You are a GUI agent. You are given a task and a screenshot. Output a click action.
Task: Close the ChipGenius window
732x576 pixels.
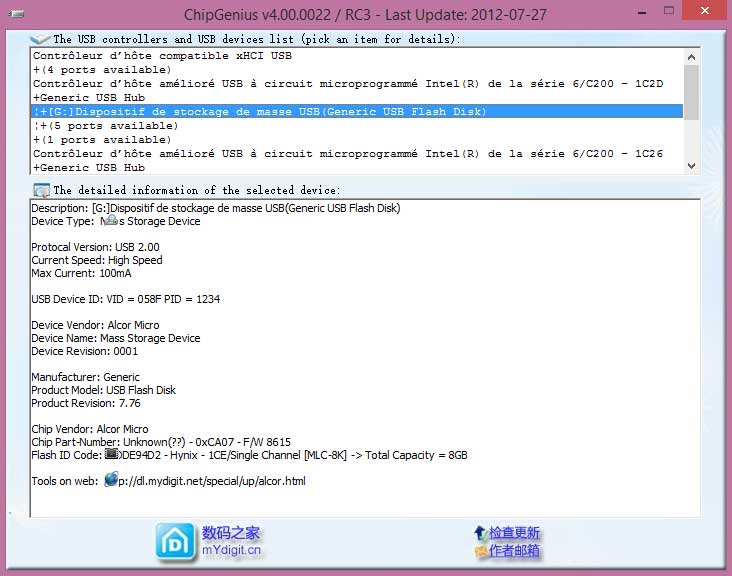coord(705,10)
